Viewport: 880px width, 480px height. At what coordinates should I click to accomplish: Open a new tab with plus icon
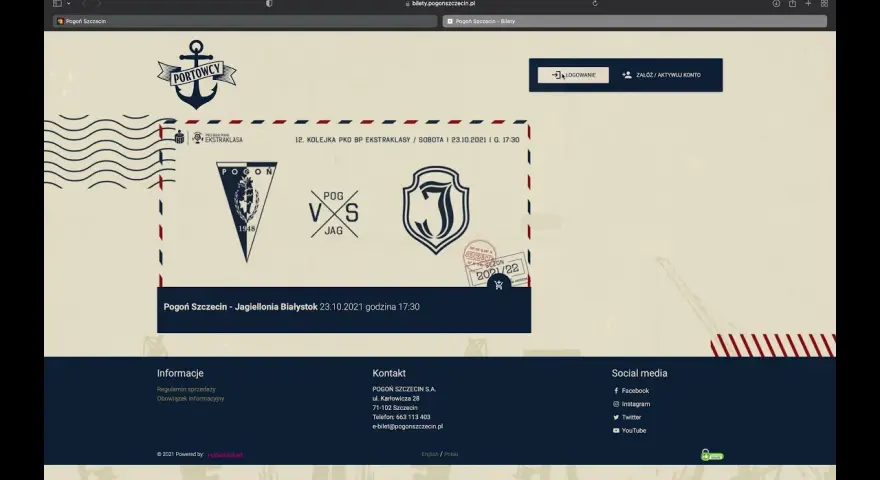point(808,3)
